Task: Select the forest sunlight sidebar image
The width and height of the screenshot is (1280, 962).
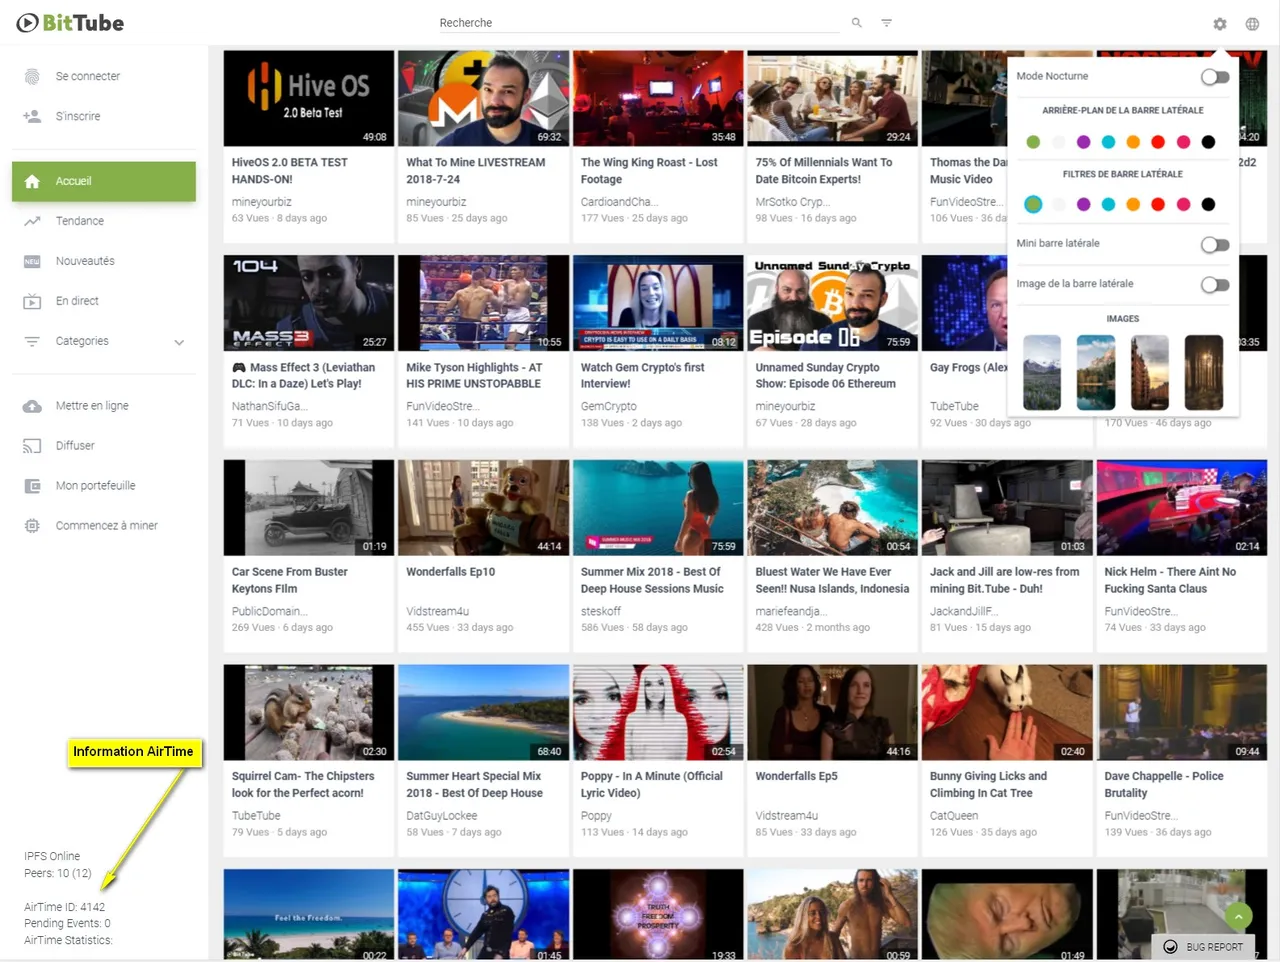Action: tap(1204, 372)
